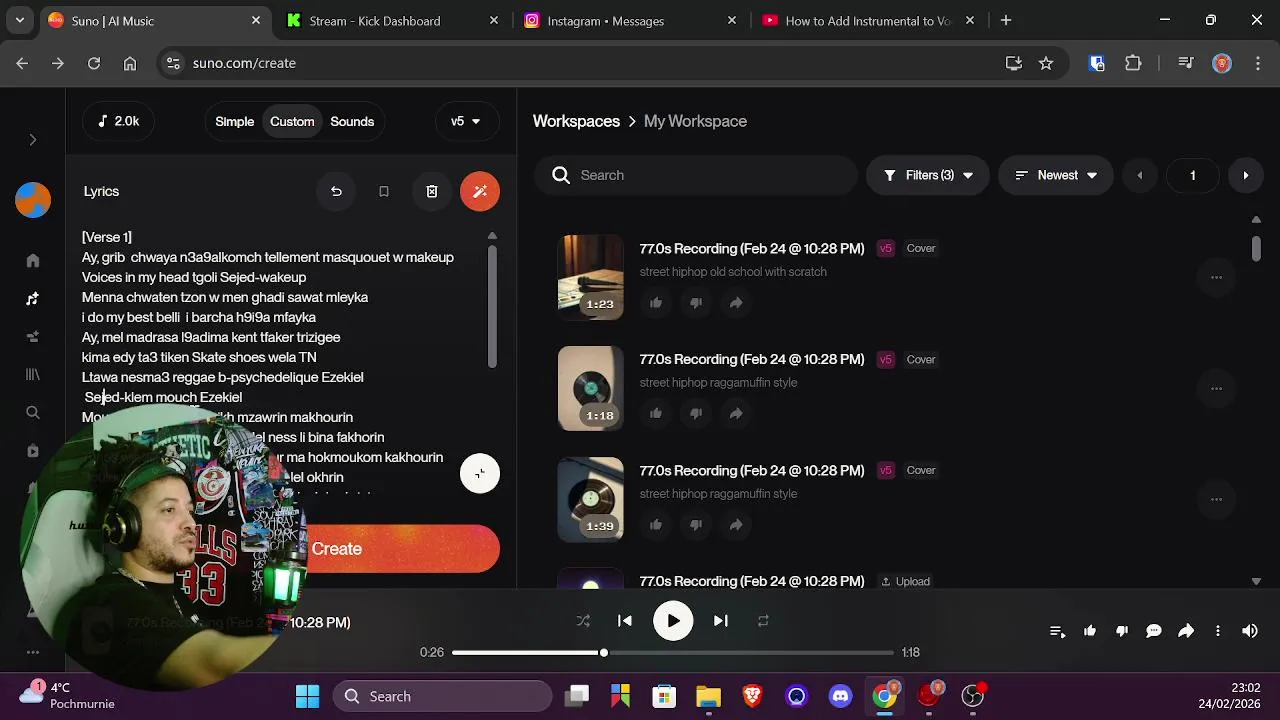Collapse the lyrics box with the white round button
Viewport: 1280px width, 720px height.
(480, 473)
